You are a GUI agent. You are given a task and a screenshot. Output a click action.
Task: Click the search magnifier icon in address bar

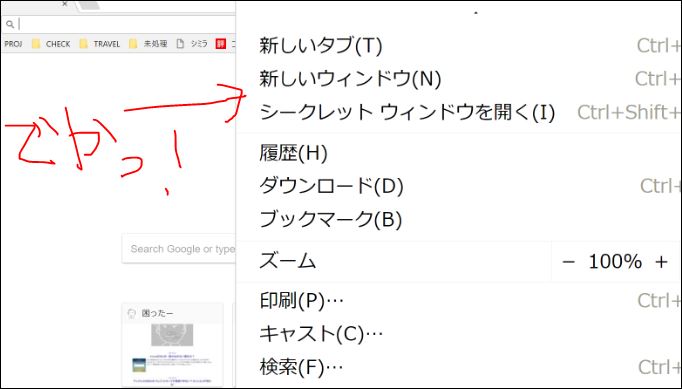tap(10, 24)
